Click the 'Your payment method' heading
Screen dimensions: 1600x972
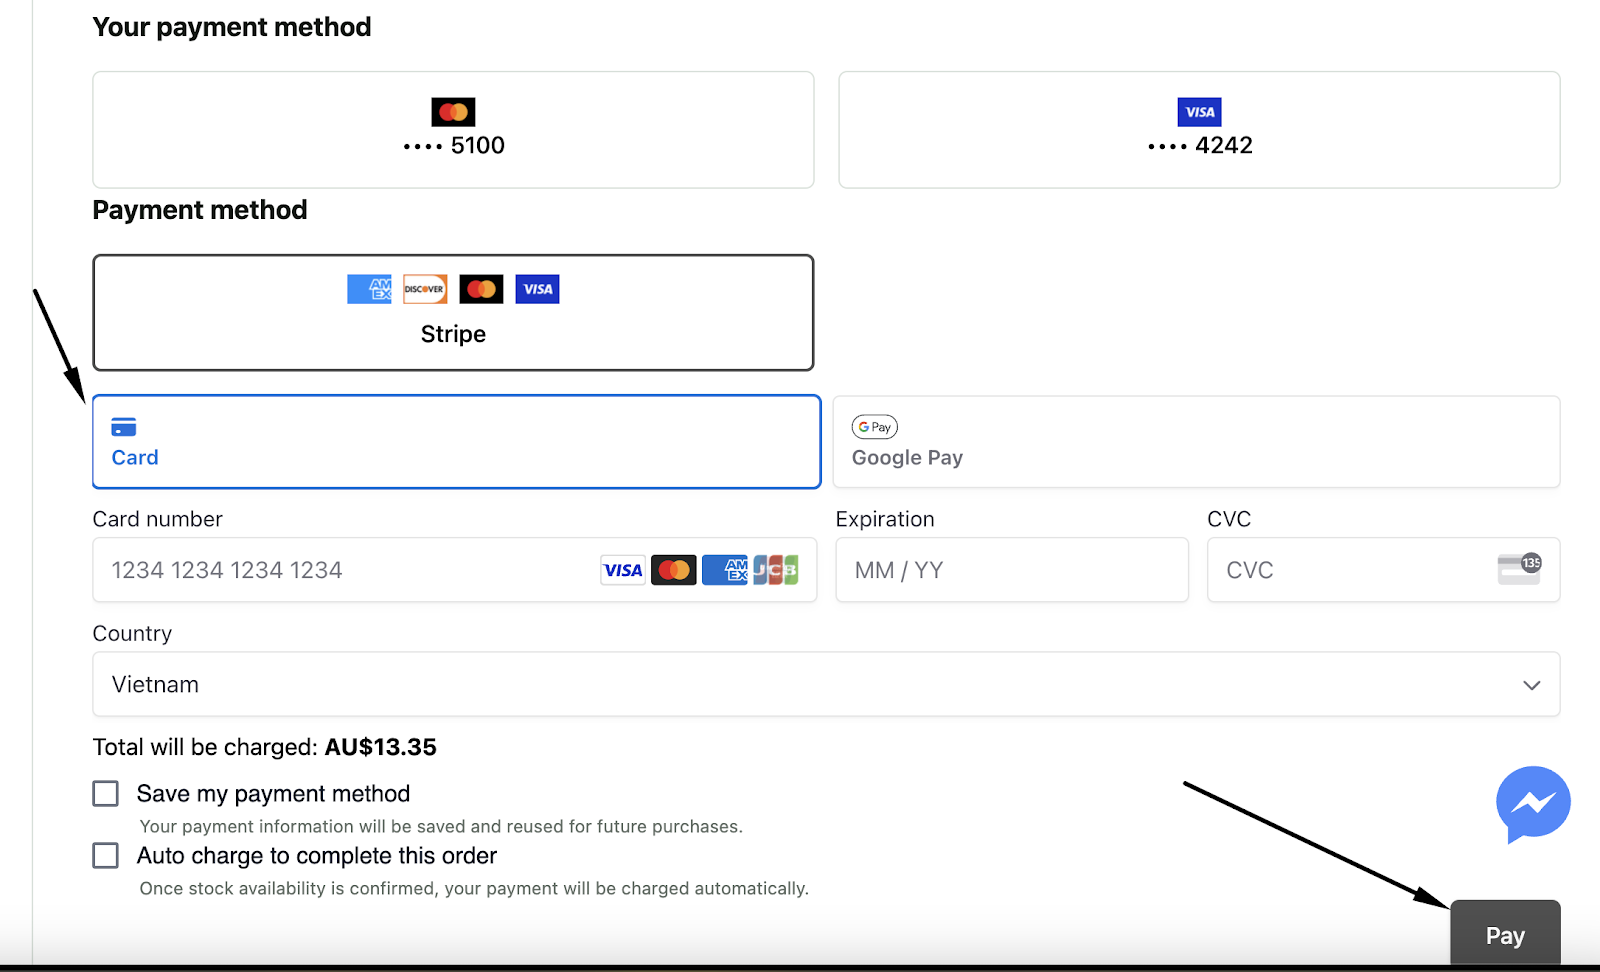click(232, 27)
